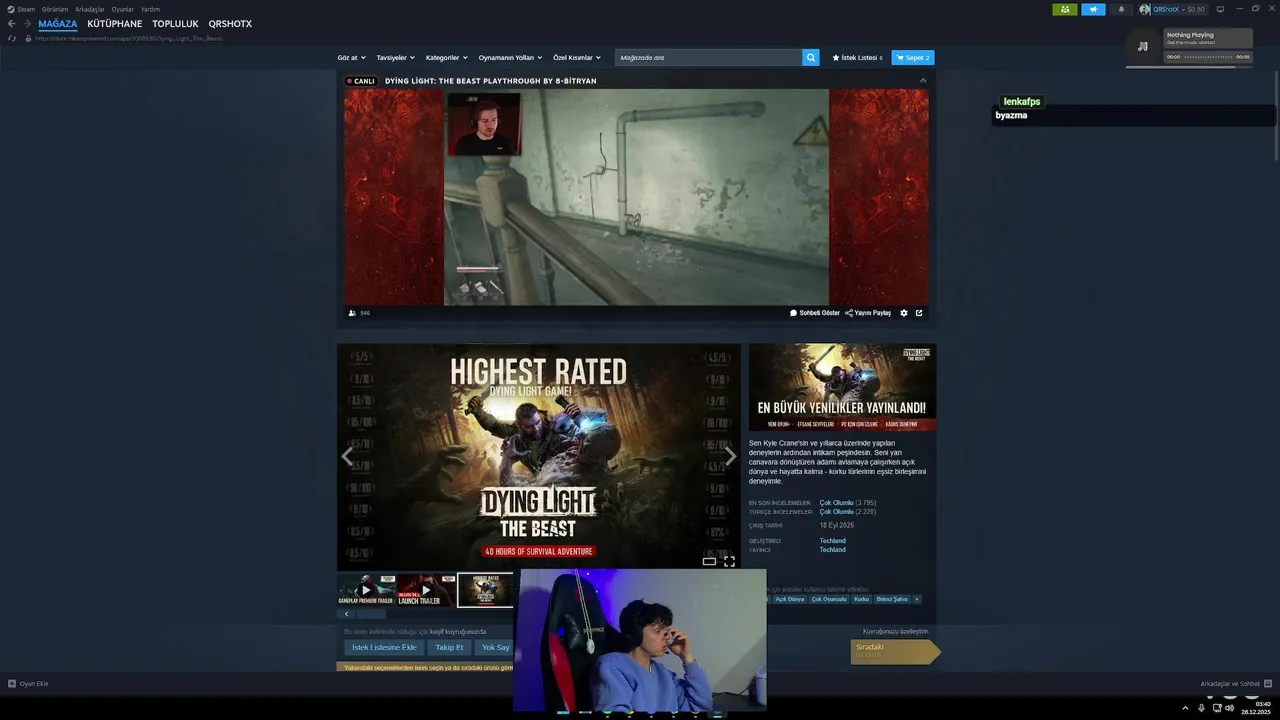This screenshot has width=1280, height=720.
Task: Click the search magnifier button
Action: click(810, 57)
